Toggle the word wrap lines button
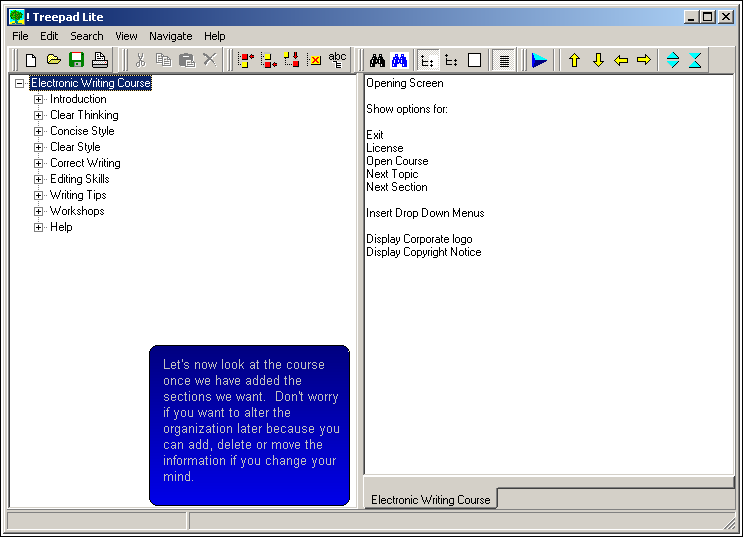 pyautogui.click(x=505, y=60)
